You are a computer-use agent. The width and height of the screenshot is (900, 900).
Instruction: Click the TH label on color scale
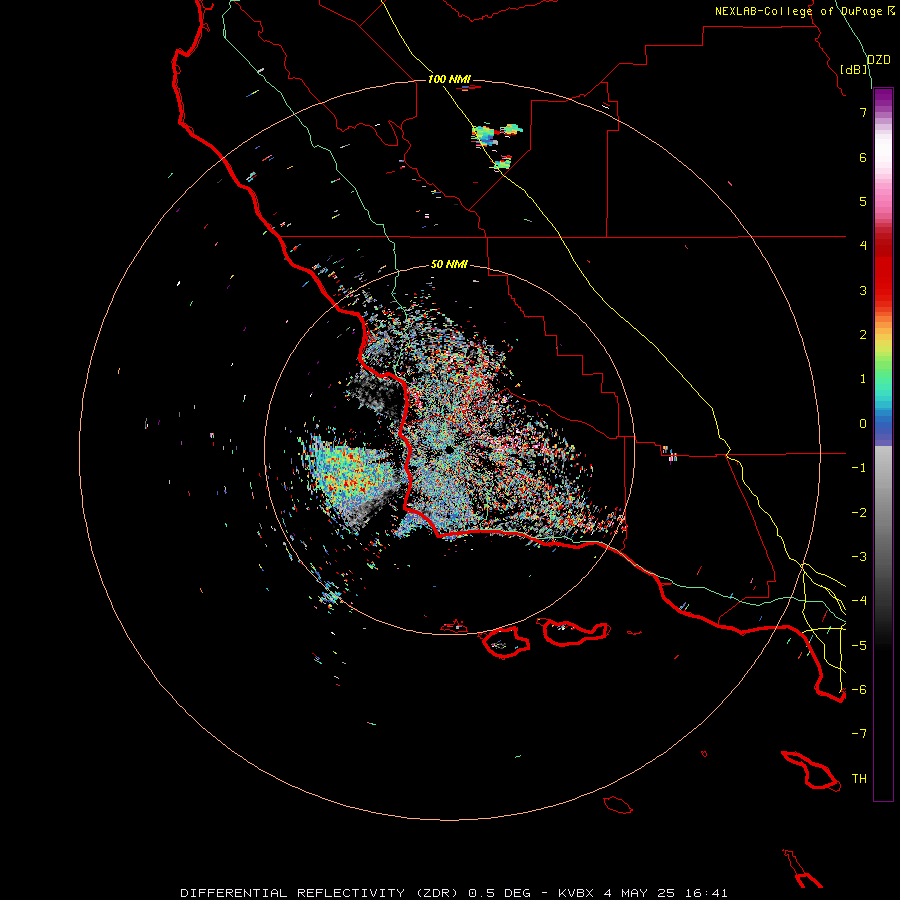[859, 778]
